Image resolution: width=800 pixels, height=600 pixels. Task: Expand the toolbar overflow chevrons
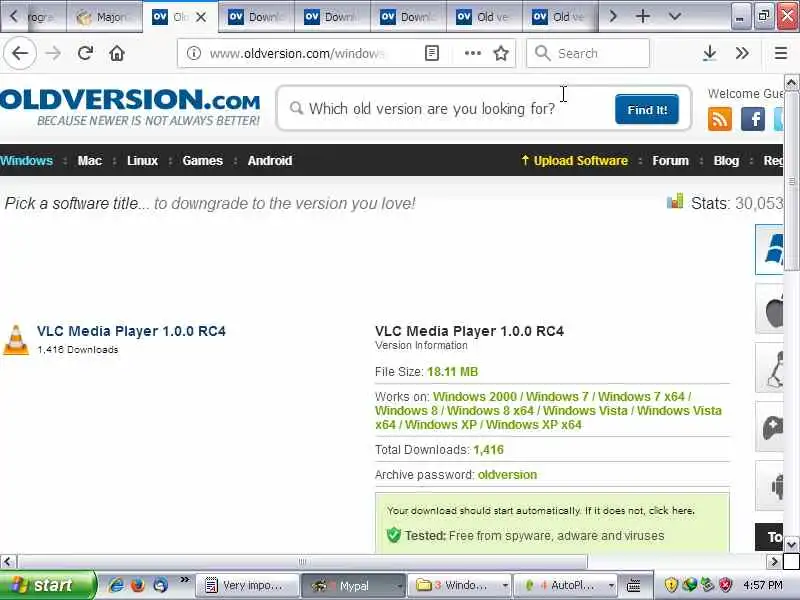(742, 53)
